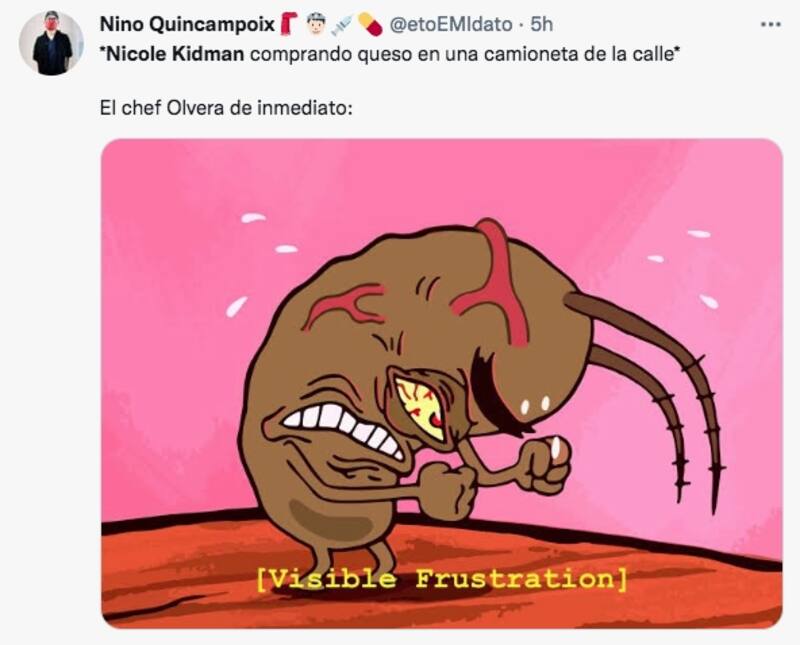This screenshot has height=645, width=800.
Task: Click the pill emoji beside the handle
Action: point(370,24)
